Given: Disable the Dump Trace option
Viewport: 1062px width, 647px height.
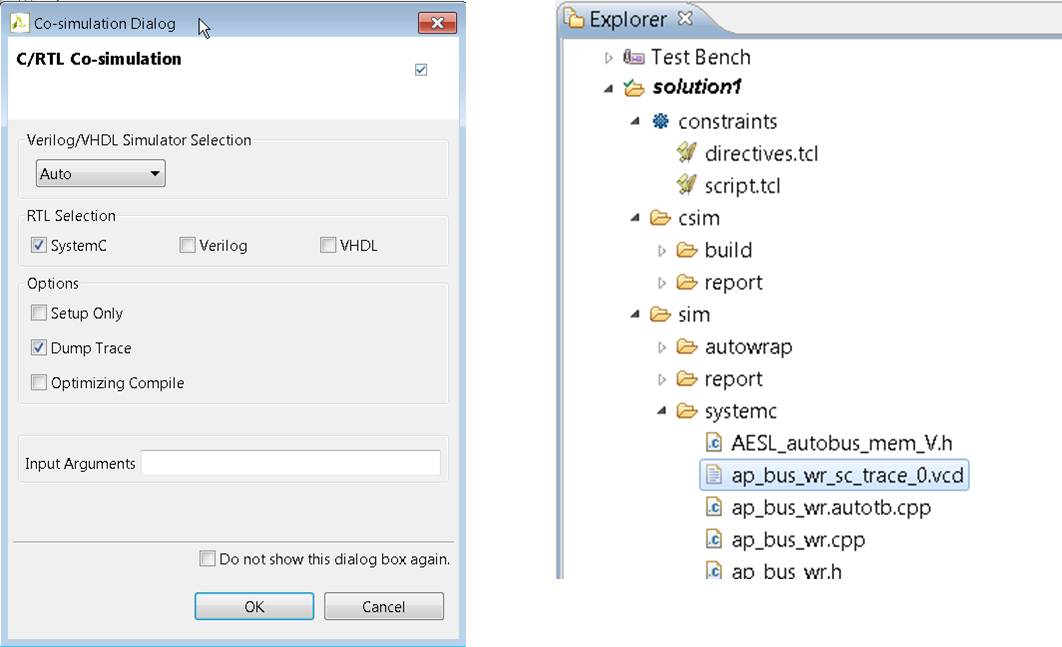Looking at the screenshot, I should tap(38, 348).
